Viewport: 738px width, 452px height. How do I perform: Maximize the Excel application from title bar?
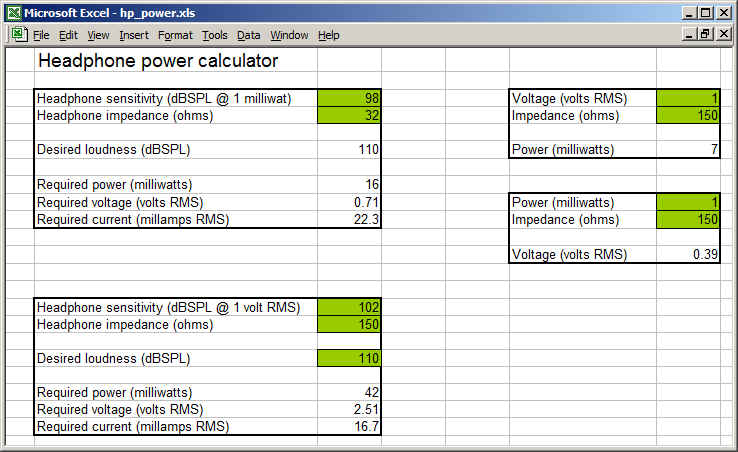(x=706, y=13)
